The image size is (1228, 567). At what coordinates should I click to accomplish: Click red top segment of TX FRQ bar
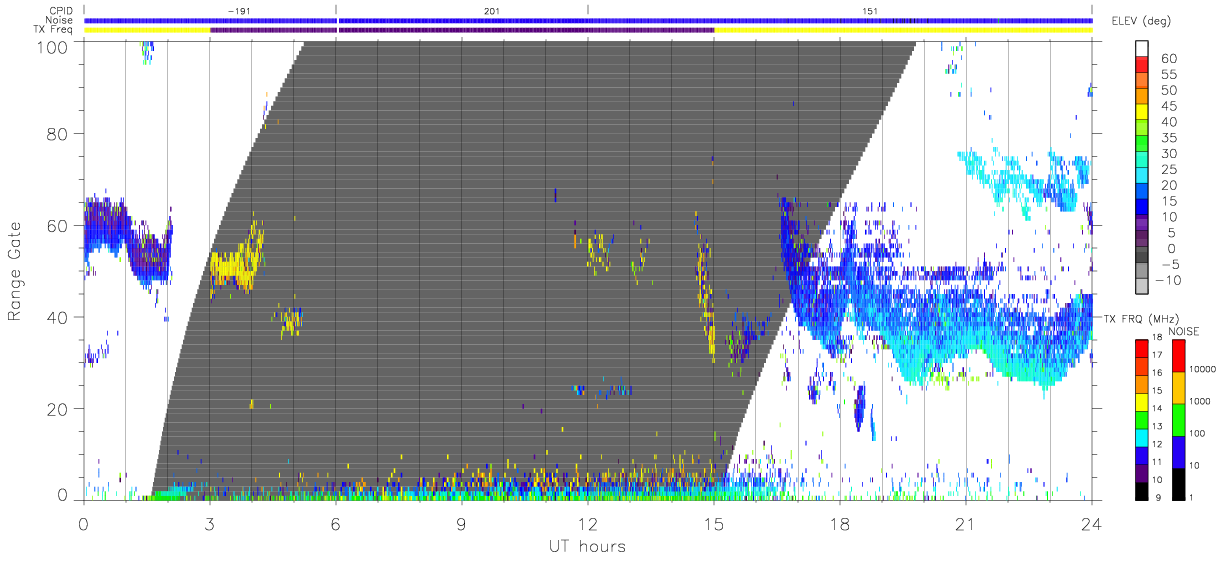[x=1141, y=346]
